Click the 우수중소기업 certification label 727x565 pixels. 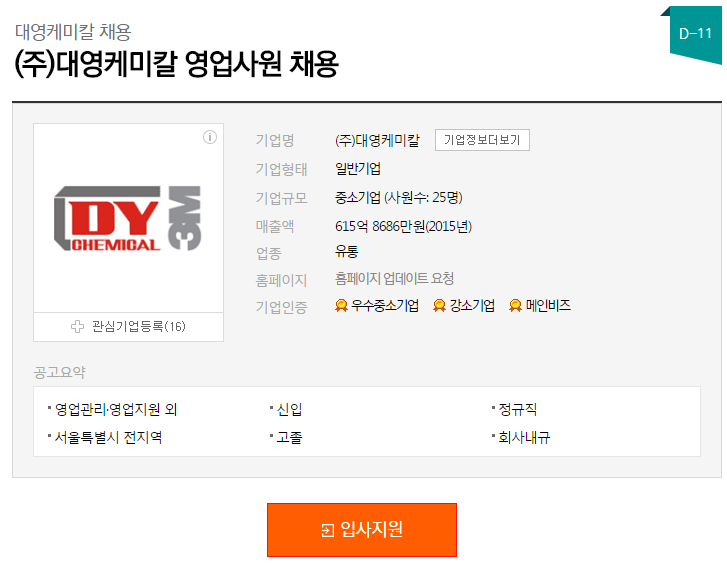(x=385, y=305)
